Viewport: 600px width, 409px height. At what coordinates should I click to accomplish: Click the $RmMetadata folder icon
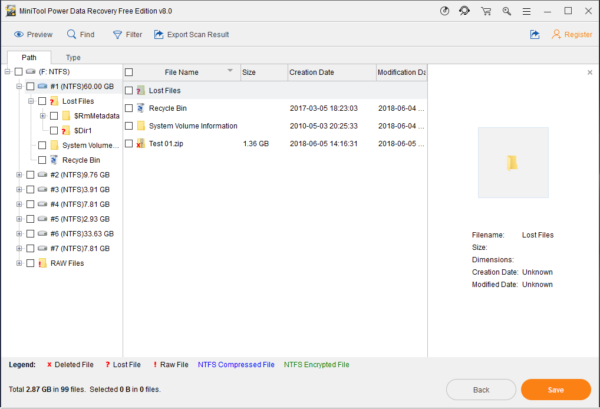tap(66, 116)
